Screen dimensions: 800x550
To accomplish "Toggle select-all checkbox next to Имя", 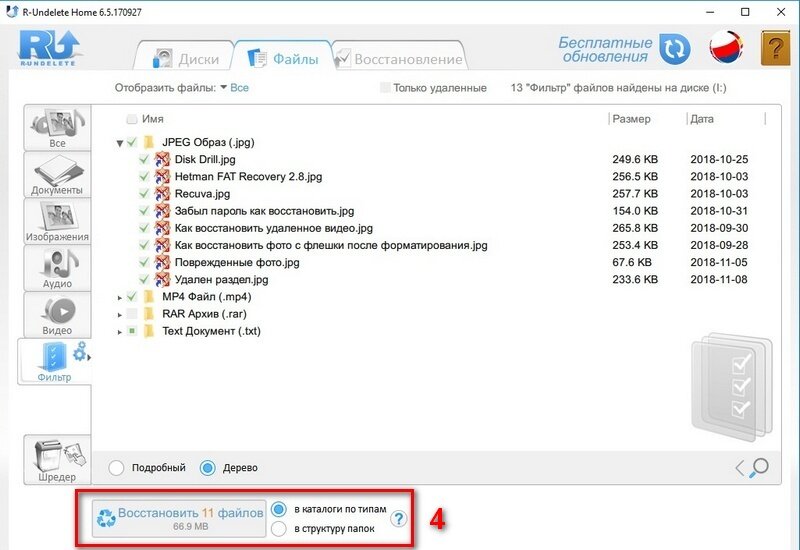I will (132, 119).
